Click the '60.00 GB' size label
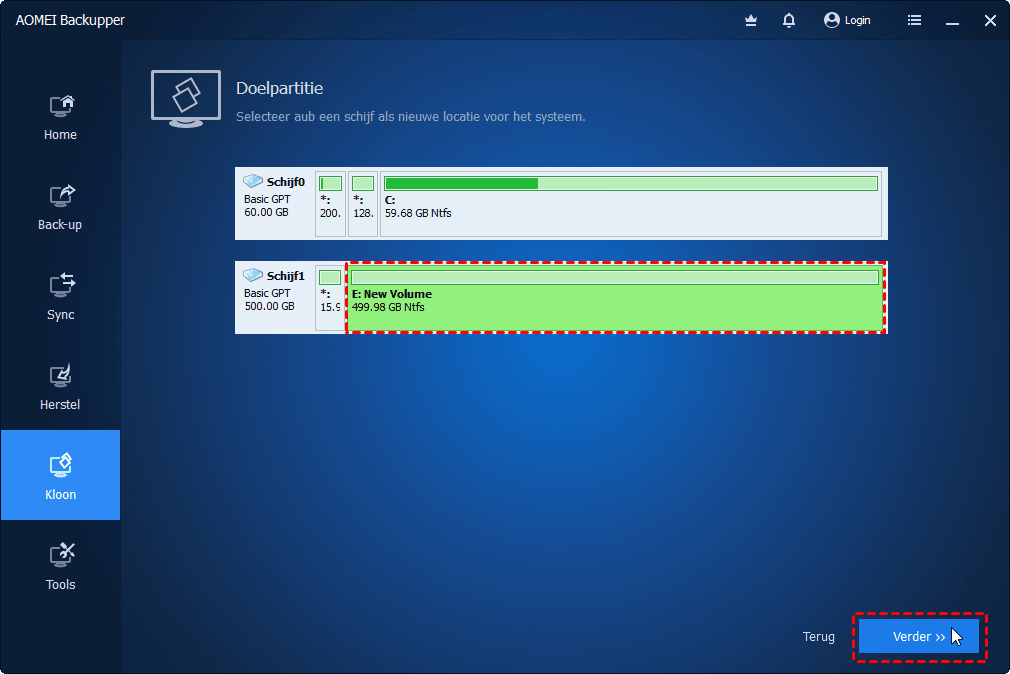Image resolution: width=1010 pixels, height=674 pixels. 266,213
